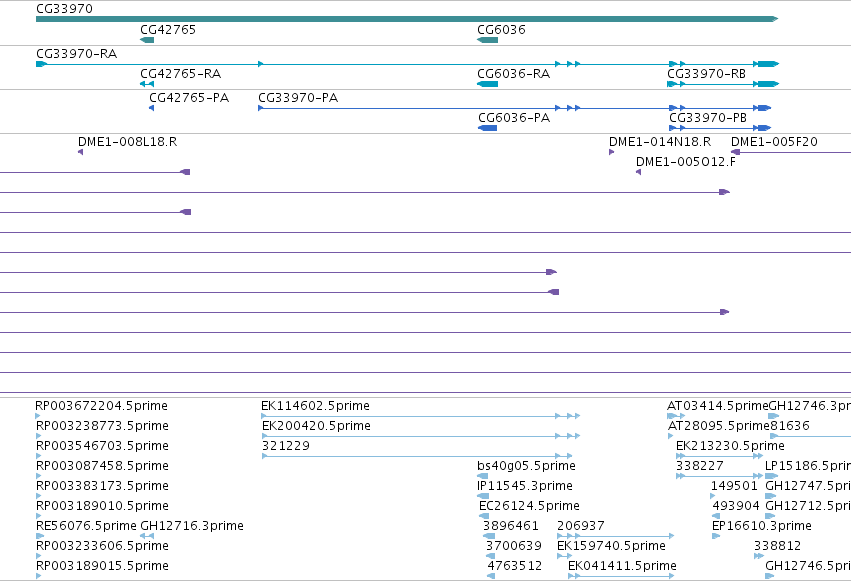This screenshot has width=851, height=581.
Task: Select the CG33970 gene bar
Action: pyautogui.click(x=407, y=19)
